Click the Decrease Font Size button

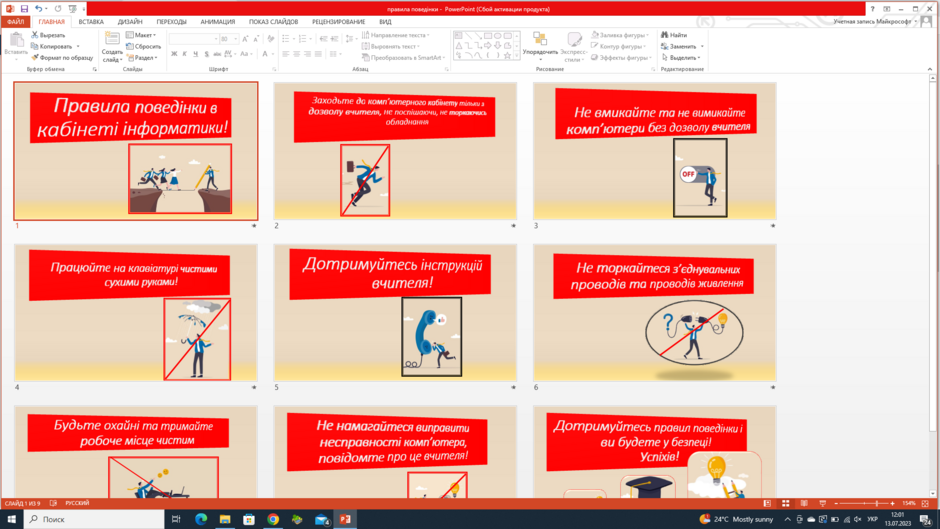click(x=256, y=39)
